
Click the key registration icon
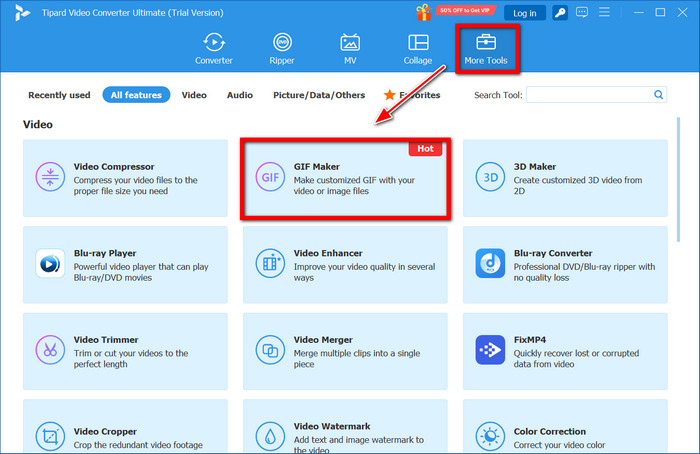pos(561,13)
